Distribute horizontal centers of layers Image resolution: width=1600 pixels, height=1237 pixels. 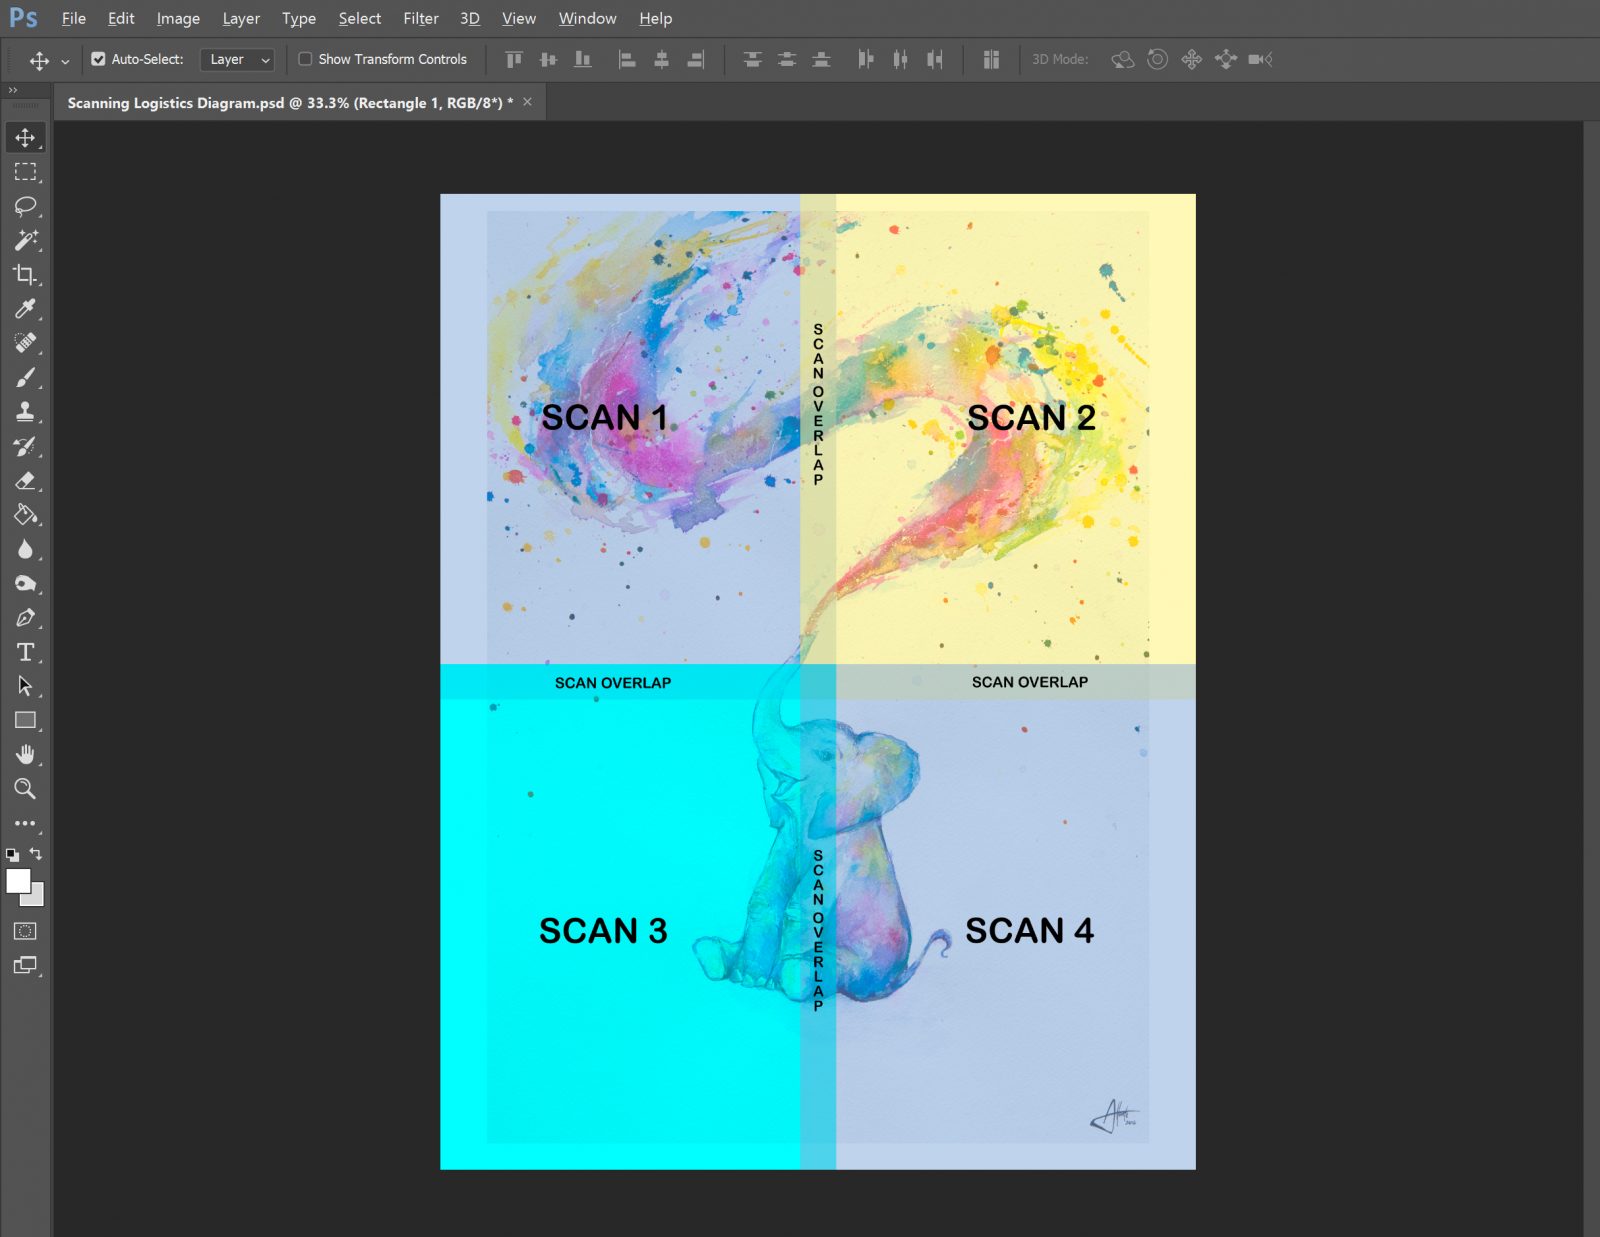click(x=900, y=59)
